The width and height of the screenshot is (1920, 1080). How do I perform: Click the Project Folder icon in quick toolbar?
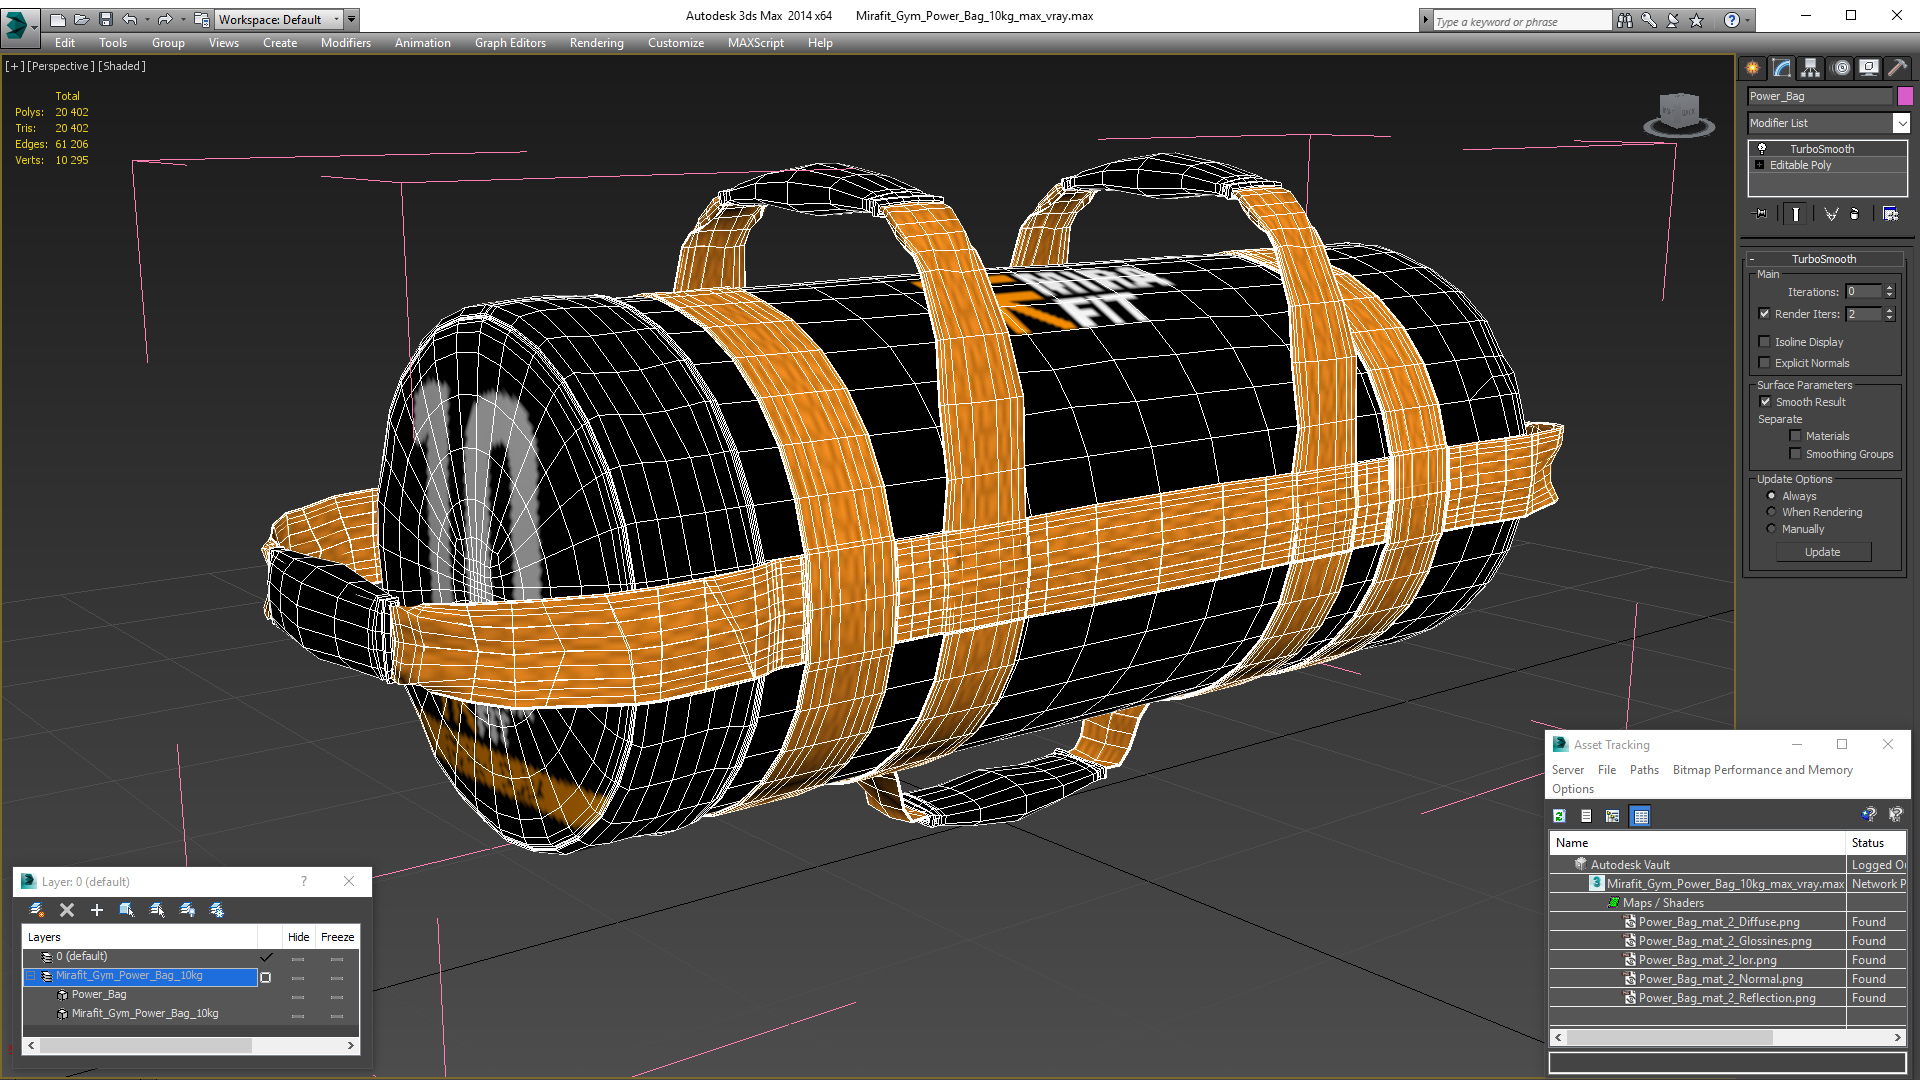[201, 19]
